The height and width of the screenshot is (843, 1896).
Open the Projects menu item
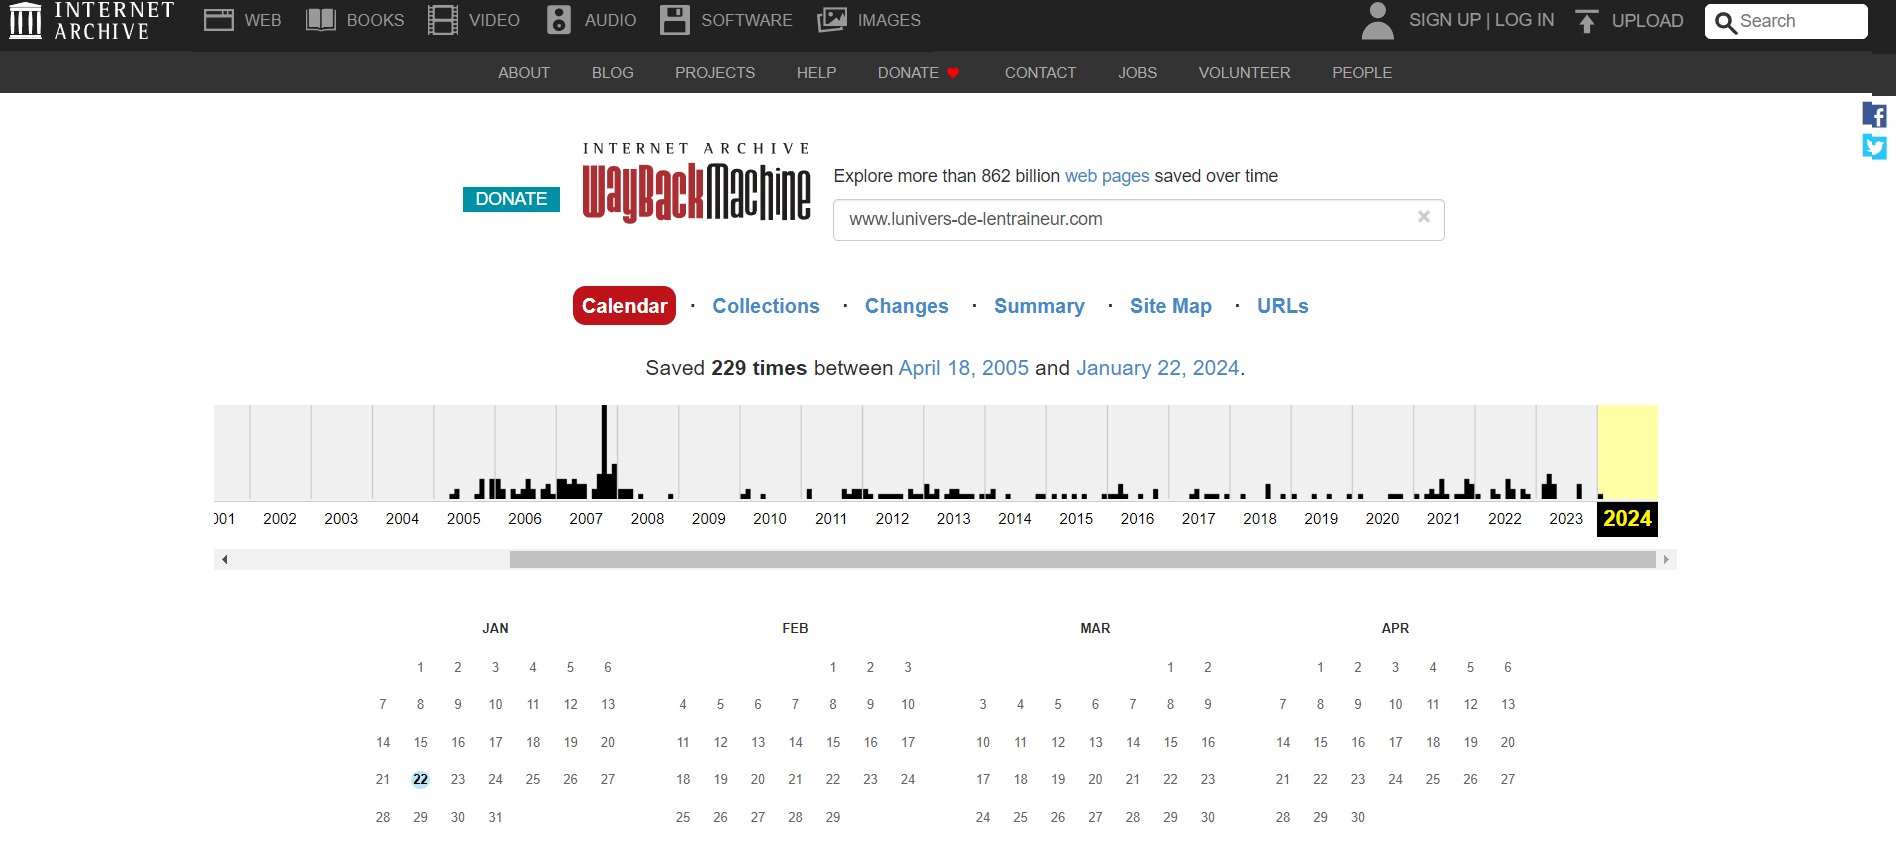tap(715, 73)
